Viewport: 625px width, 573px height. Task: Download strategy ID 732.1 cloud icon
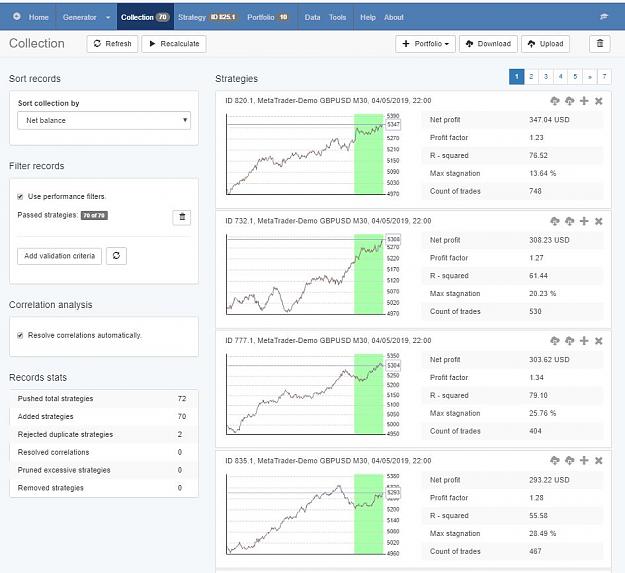[555, 221]
